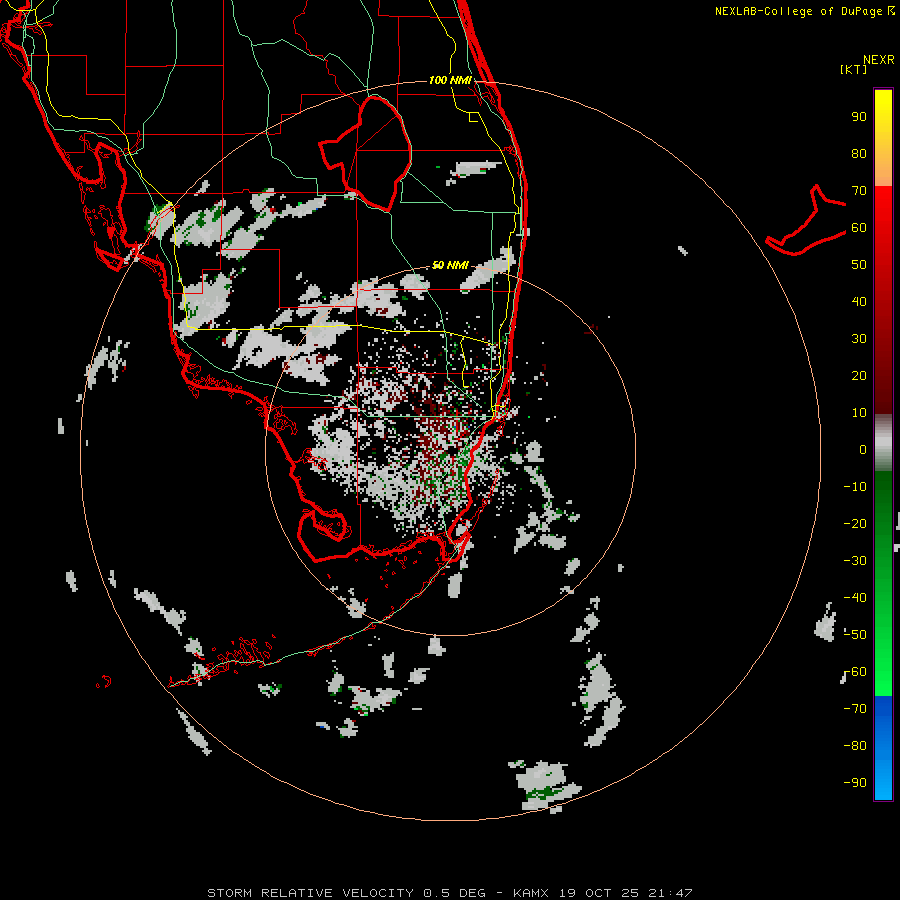Click the -30 value on velocity scale
Screen dimensions: 900x900
pyautogui.click(x=855, y=561)
